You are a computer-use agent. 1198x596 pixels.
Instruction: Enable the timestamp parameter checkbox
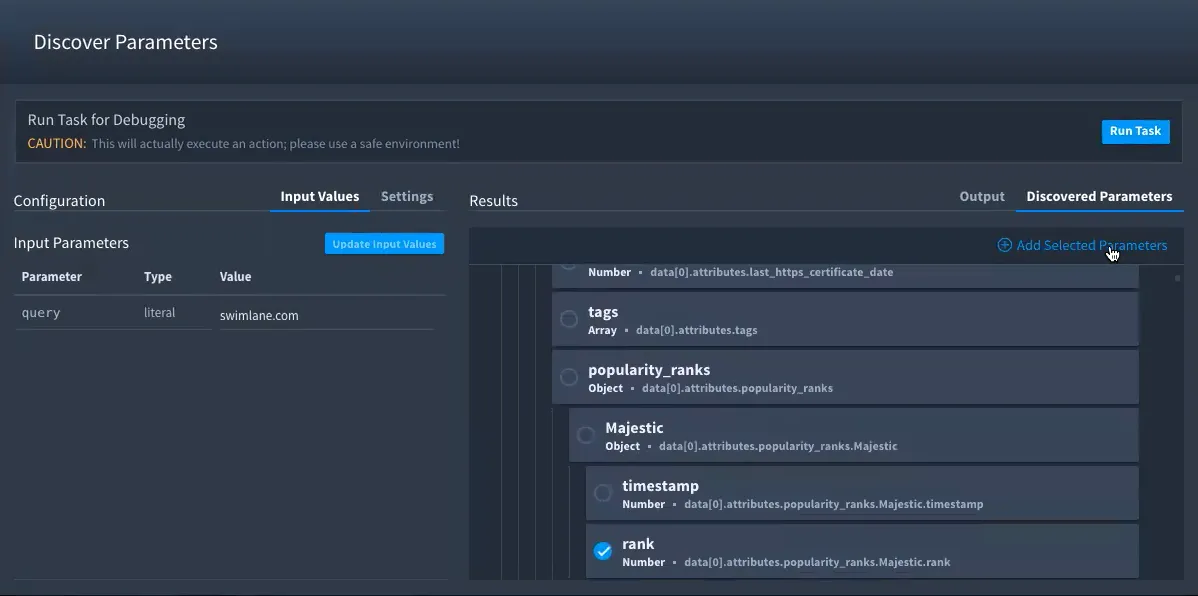pos(603,493)
